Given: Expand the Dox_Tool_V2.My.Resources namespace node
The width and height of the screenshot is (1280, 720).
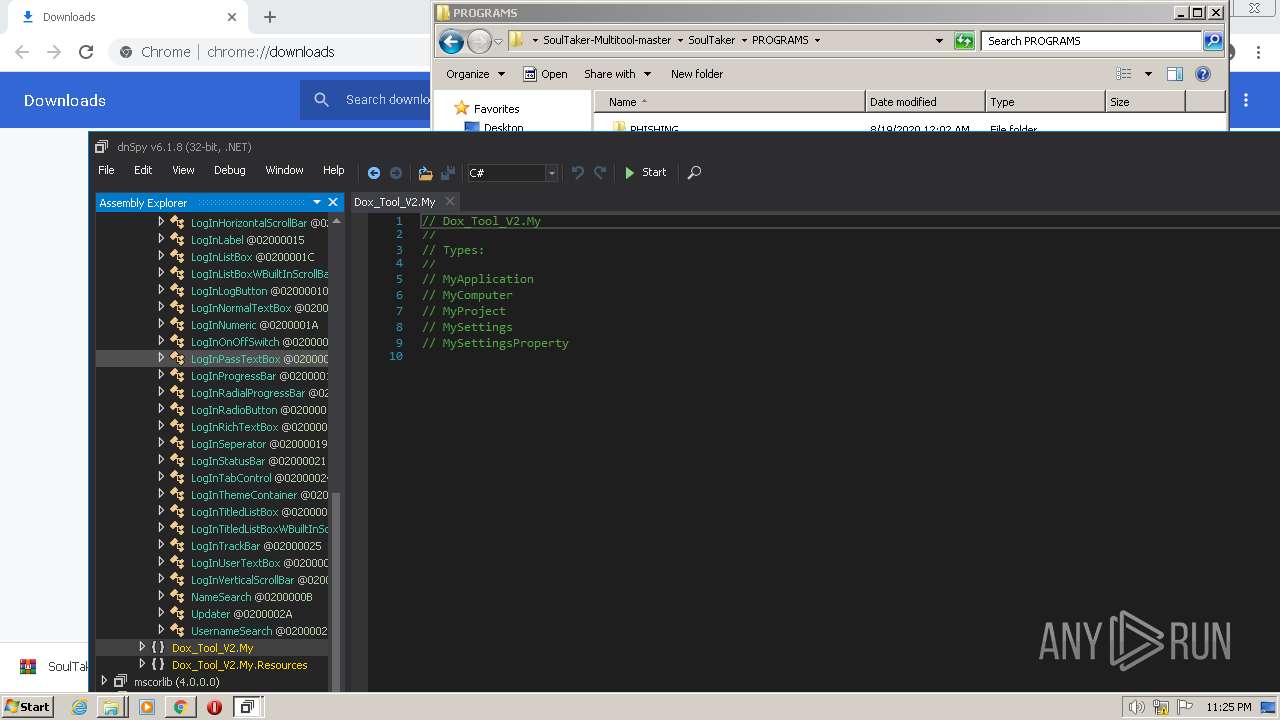Looking at the screenshot, I should (142, 664).
